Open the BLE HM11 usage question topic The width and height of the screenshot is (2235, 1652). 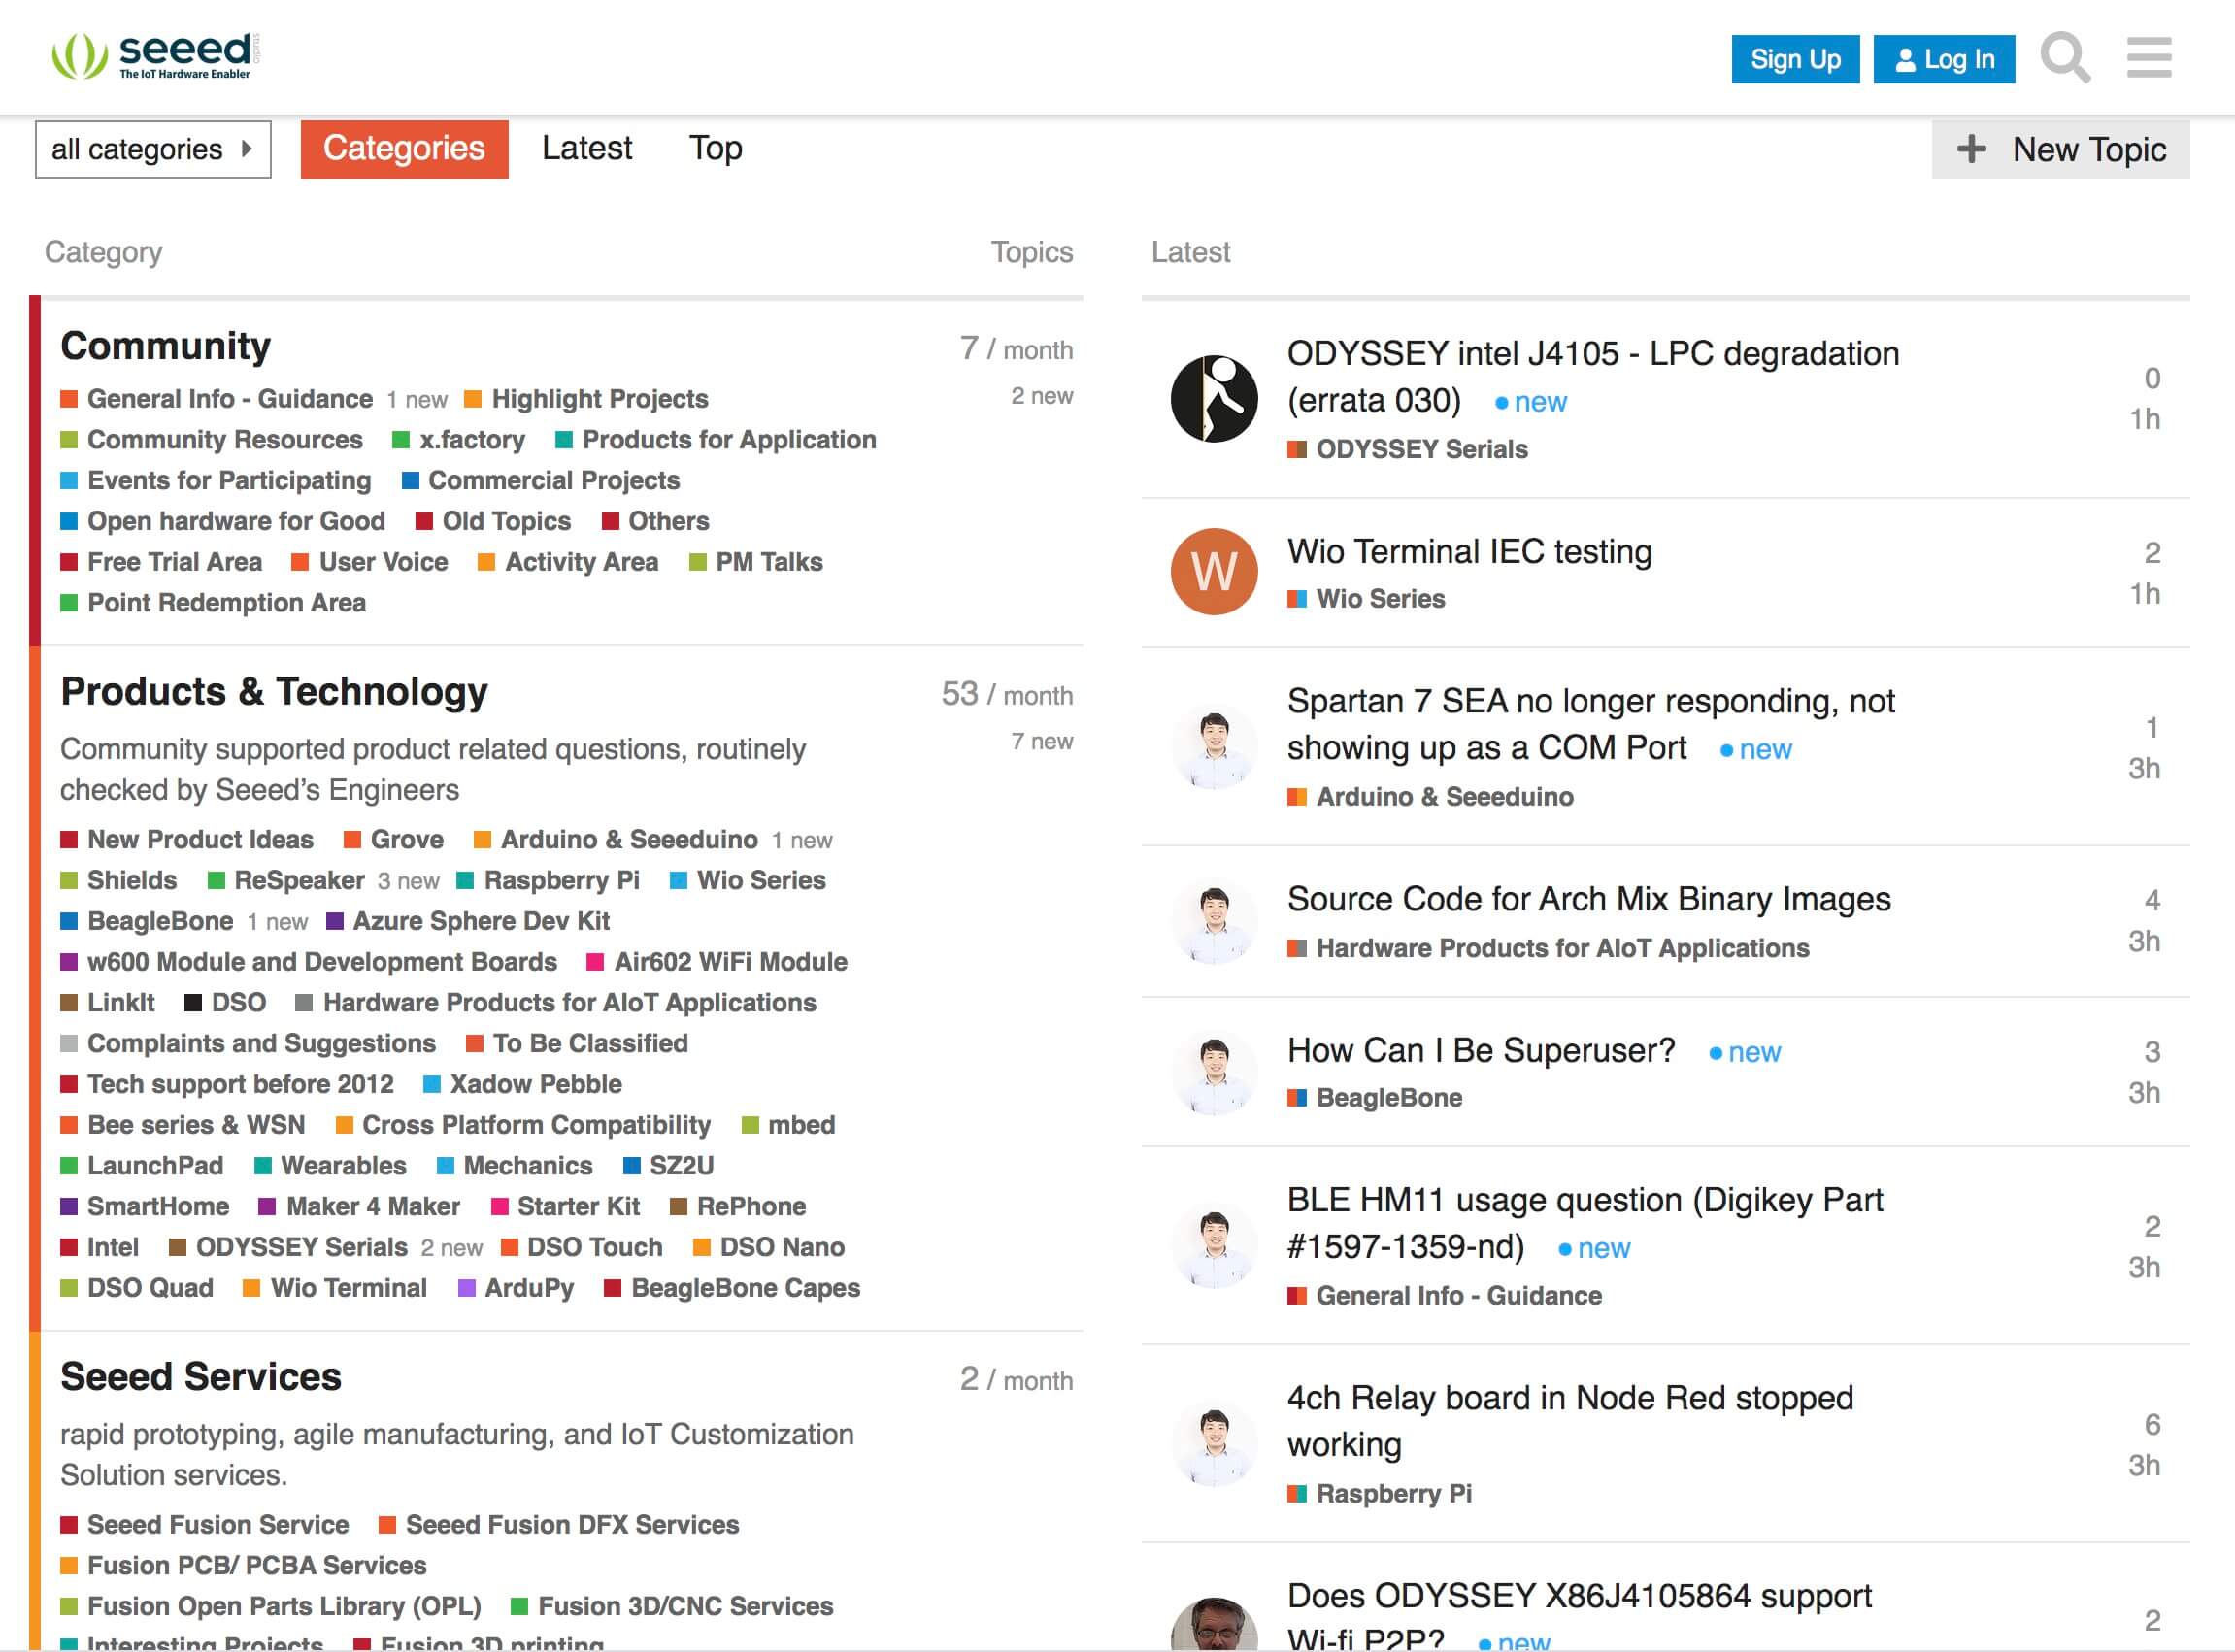(1585, 1223)
